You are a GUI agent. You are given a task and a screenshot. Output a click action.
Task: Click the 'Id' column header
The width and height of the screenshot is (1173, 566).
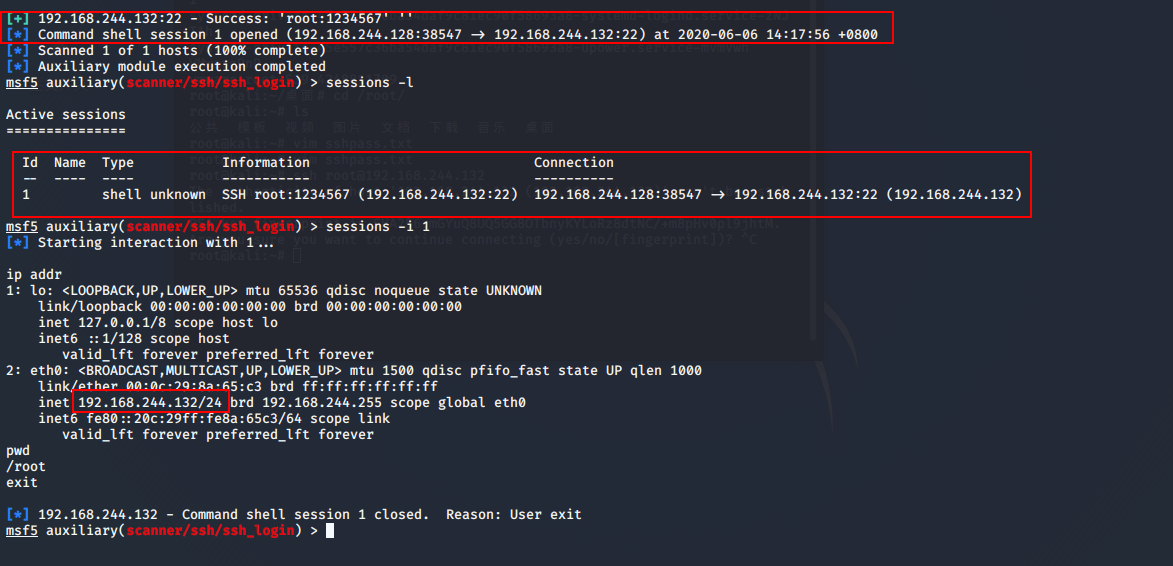30,162
